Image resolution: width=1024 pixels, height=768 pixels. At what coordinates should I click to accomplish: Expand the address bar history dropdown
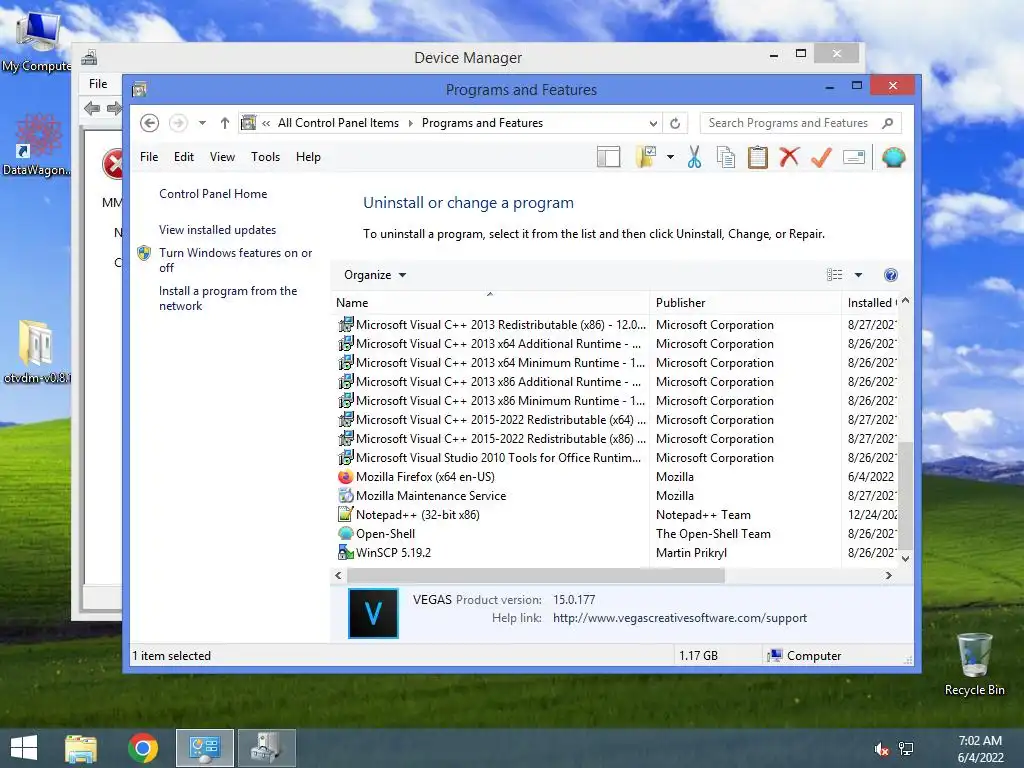click(x=653, y=123)
